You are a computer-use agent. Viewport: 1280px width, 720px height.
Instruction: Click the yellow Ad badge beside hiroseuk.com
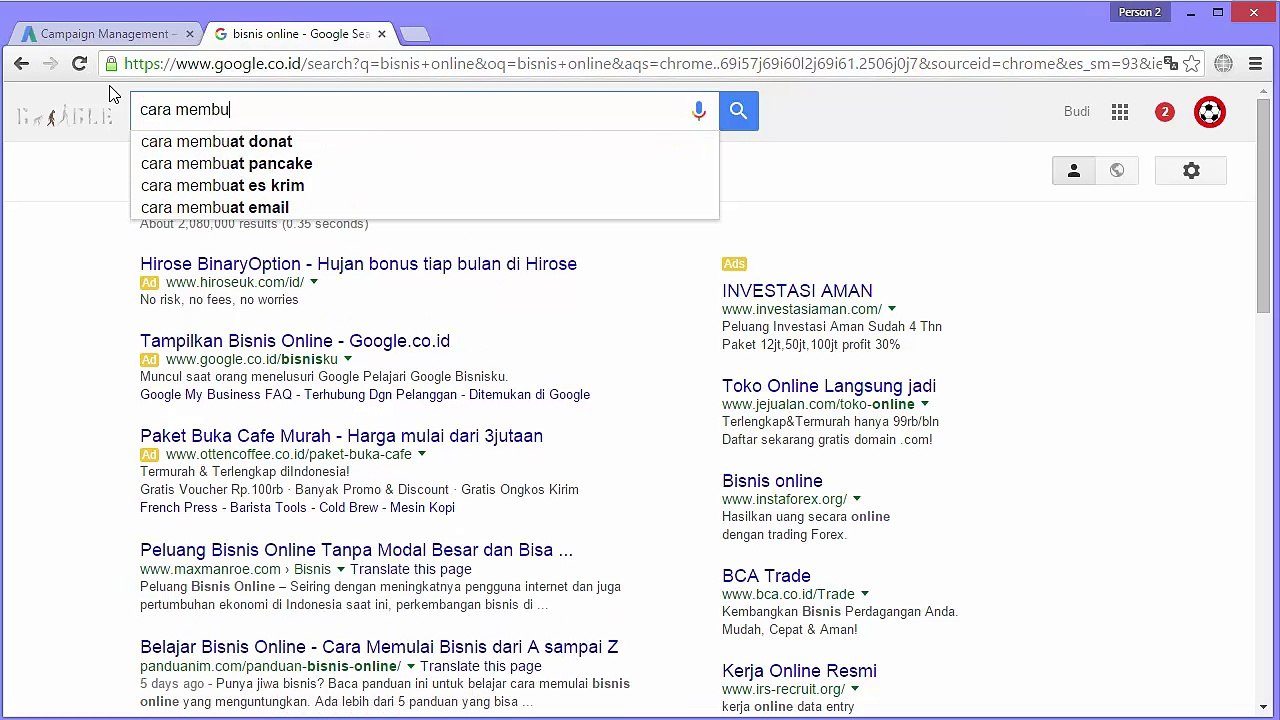149,282
